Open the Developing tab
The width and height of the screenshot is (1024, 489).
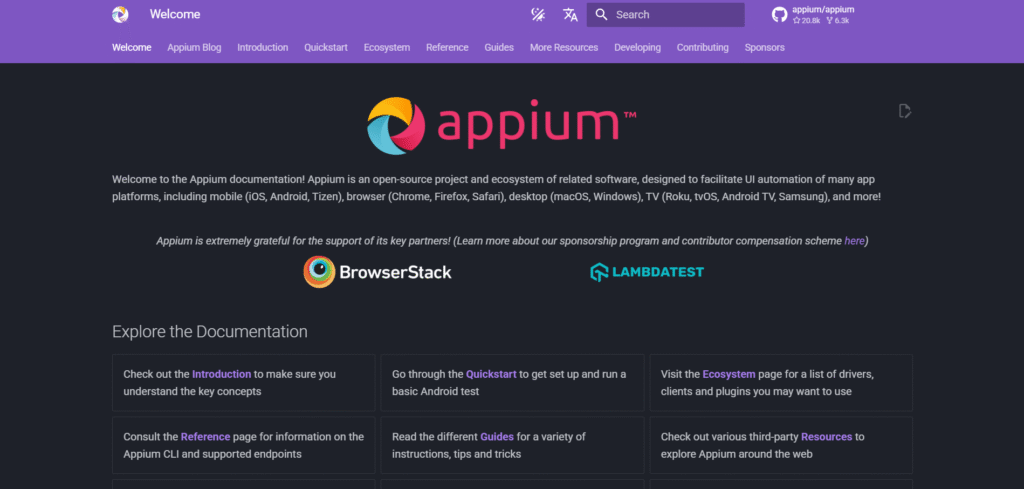(x=637, y=48)
